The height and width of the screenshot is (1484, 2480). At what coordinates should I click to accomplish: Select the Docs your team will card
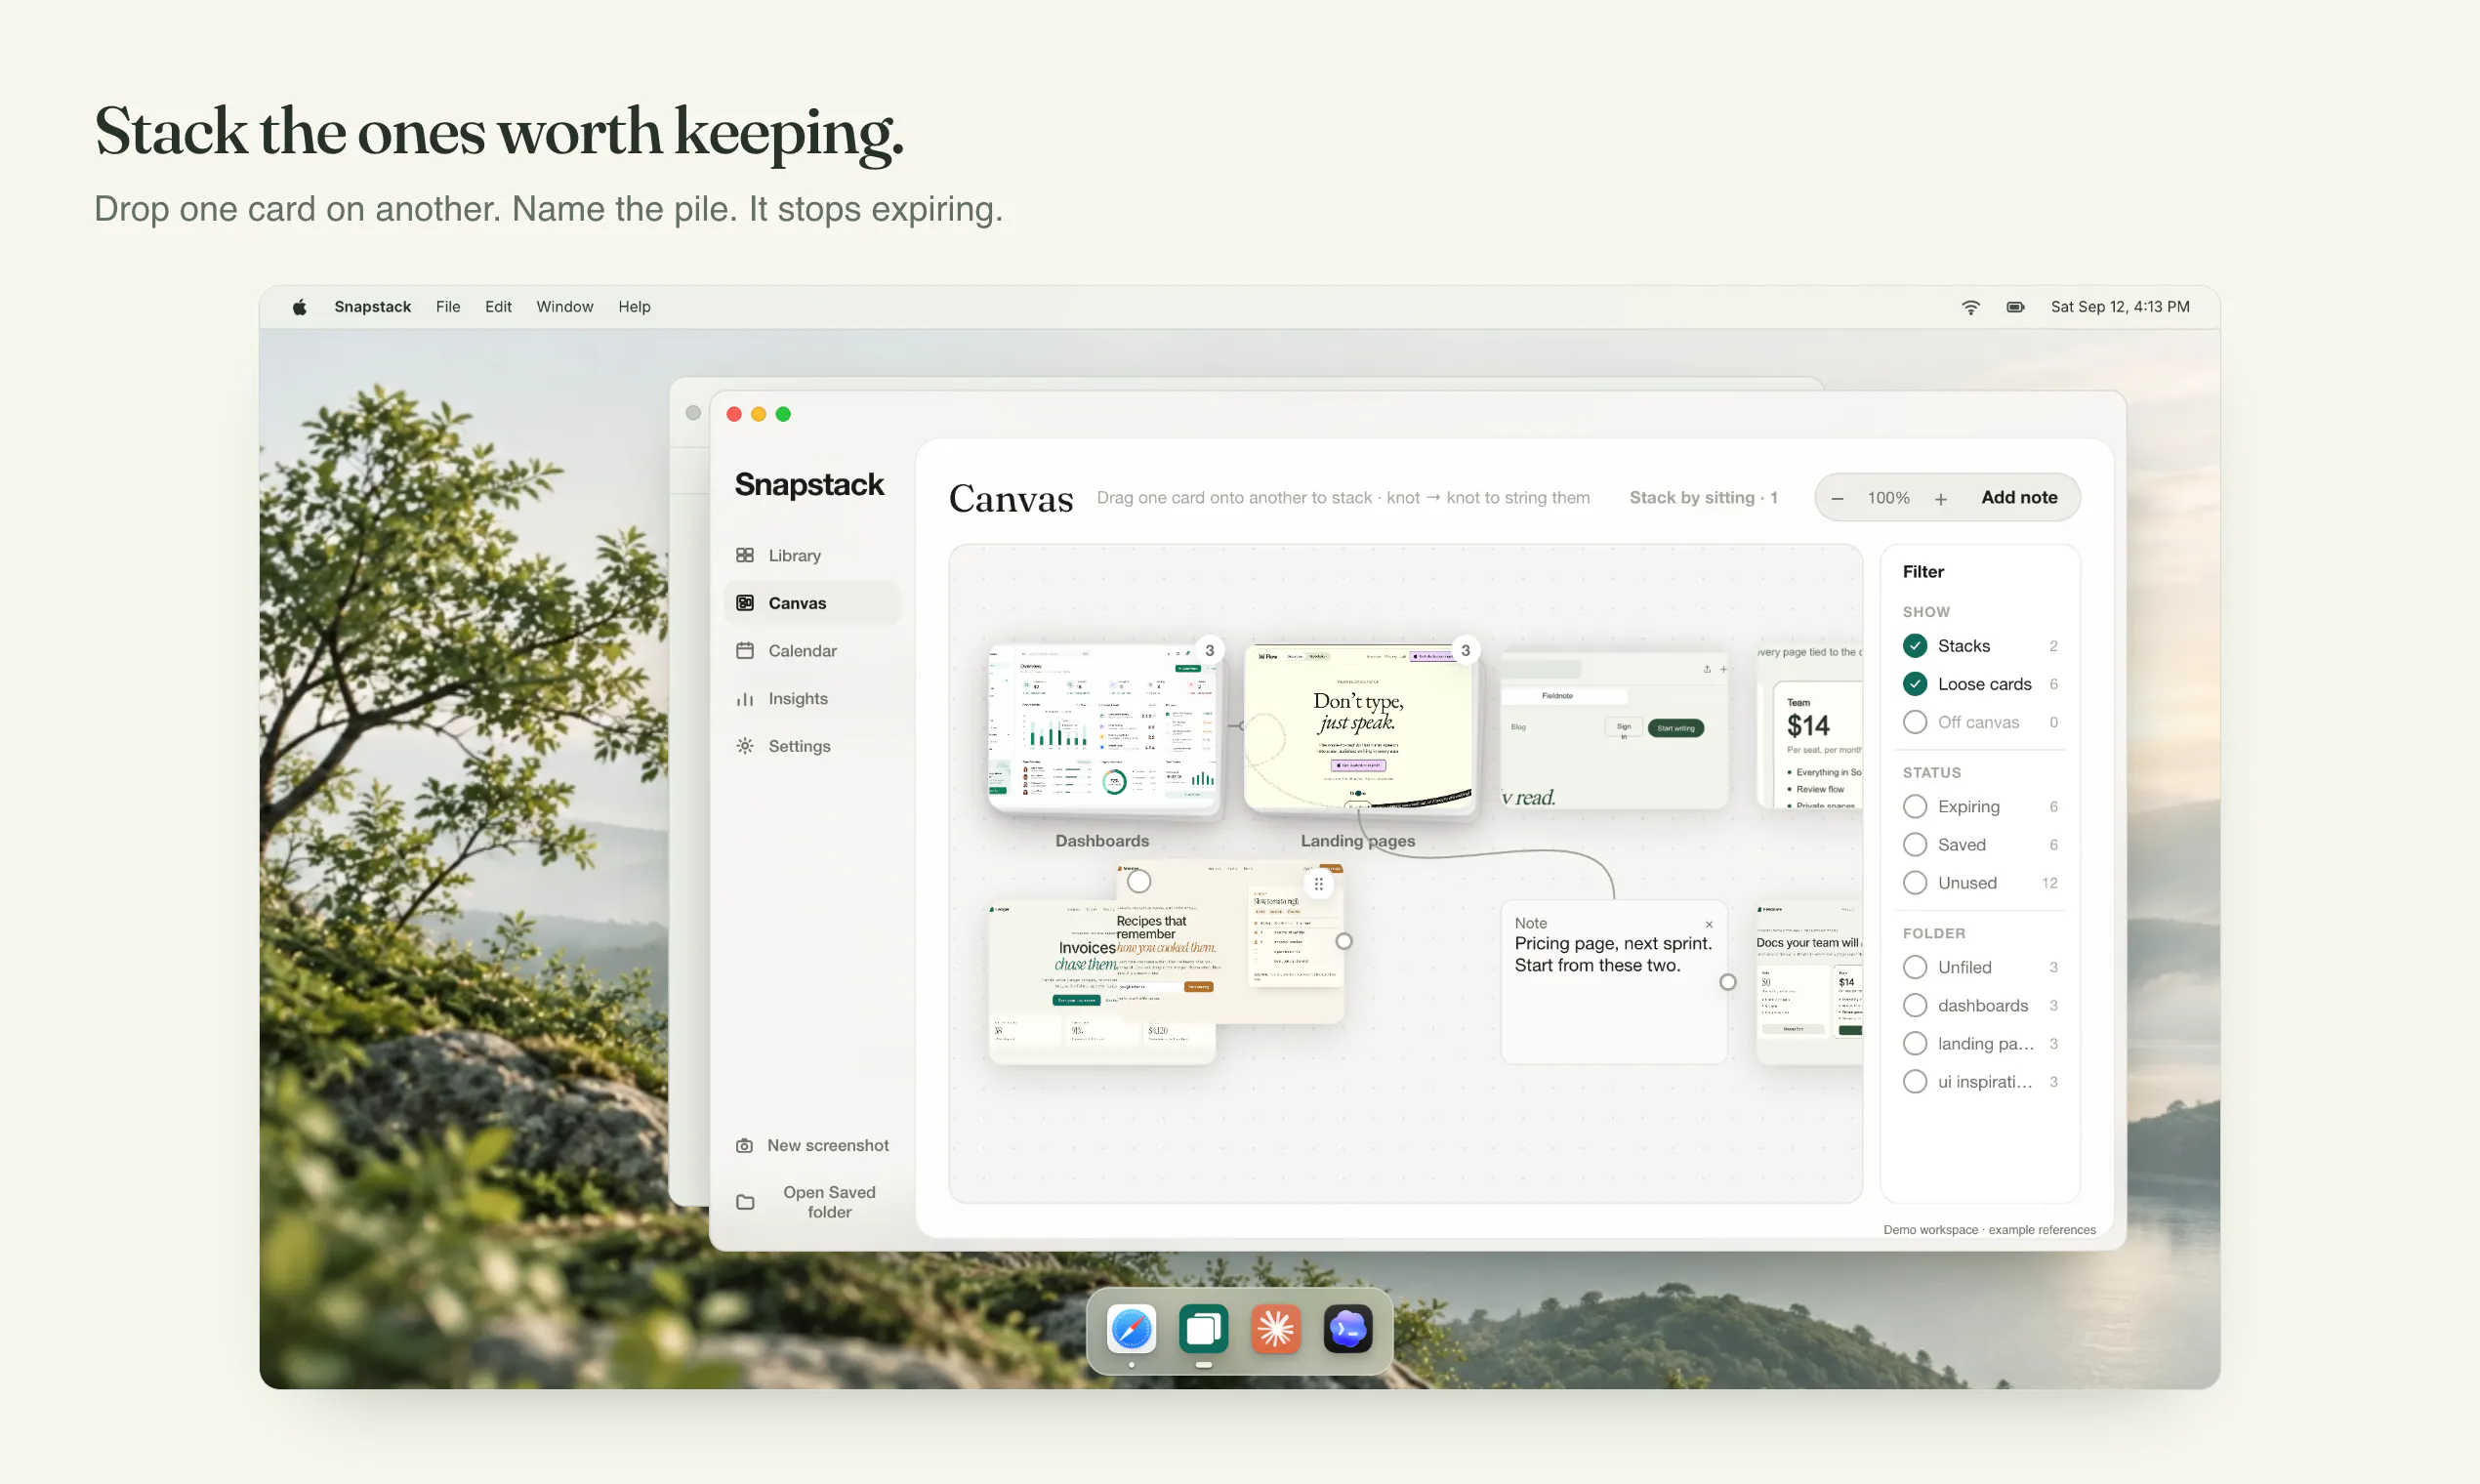point(1809,982)
